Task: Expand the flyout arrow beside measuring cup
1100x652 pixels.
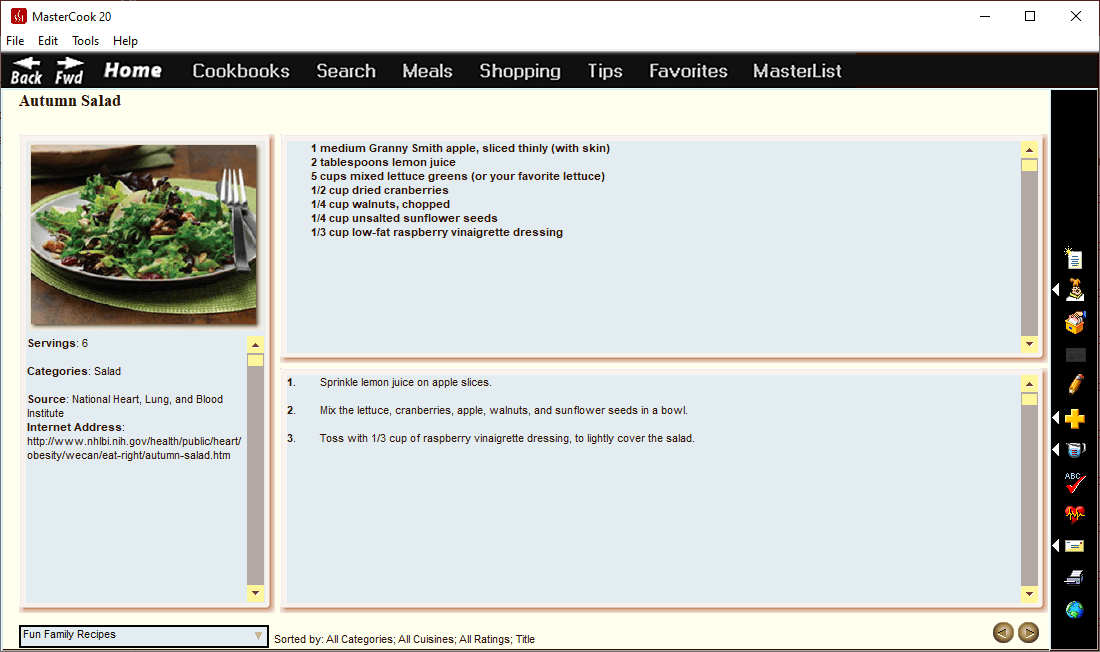Action: [1056, 449]
